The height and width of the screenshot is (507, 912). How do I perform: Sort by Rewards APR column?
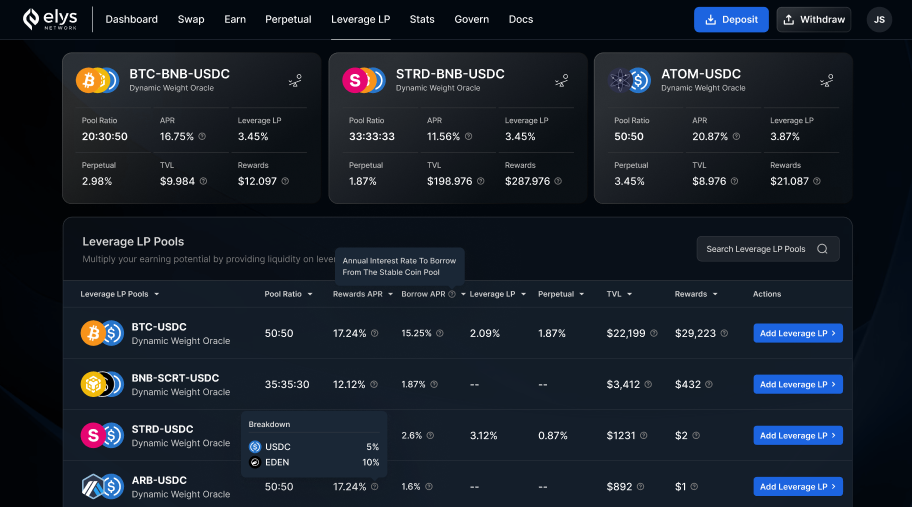tap(363, 294)
